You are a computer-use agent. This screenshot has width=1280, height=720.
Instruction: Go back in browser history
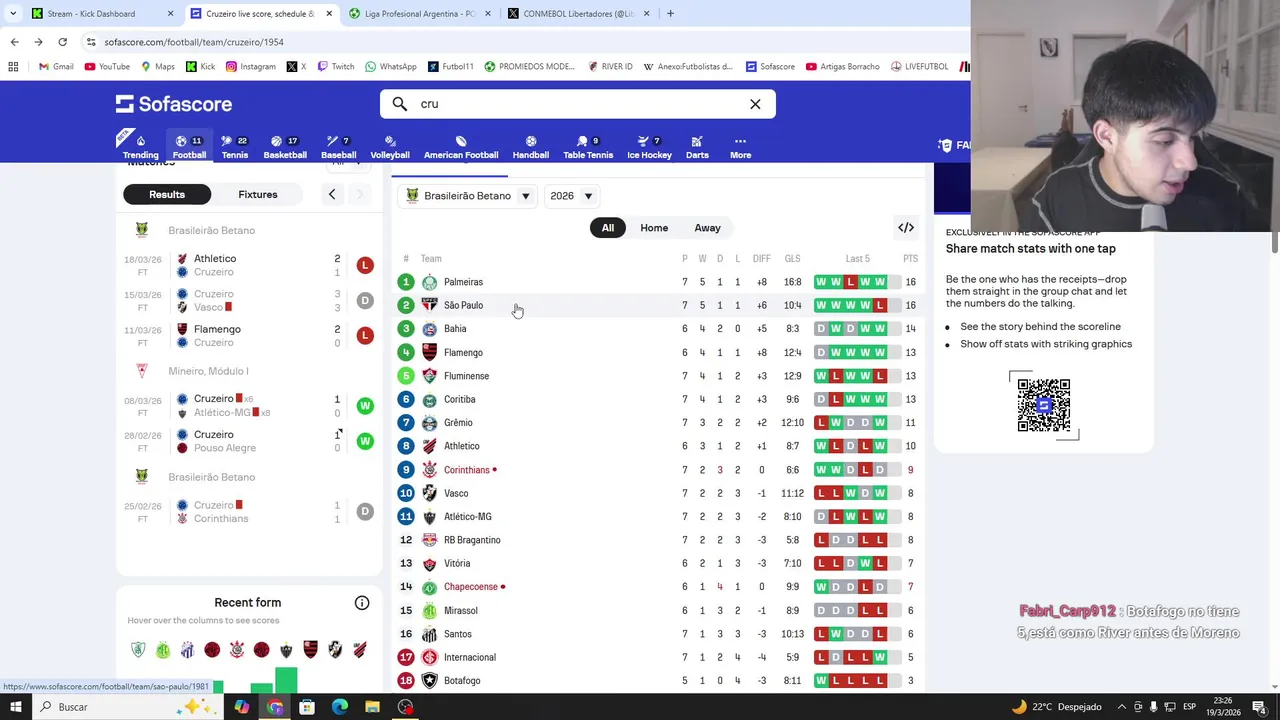[14, 42]
